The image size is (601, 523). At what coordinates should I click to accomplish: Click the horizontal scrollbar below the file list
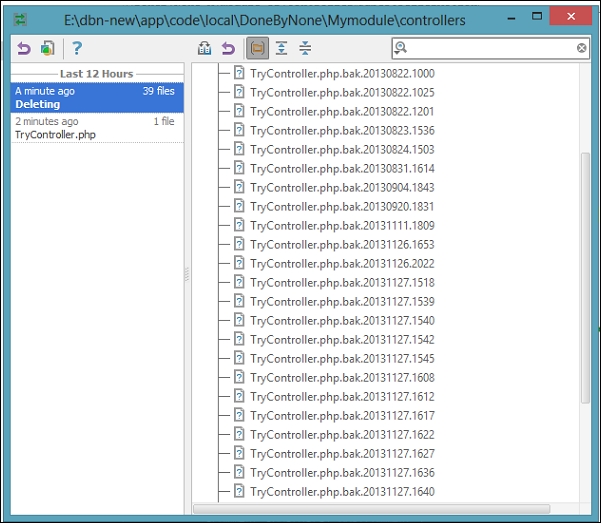371,509
